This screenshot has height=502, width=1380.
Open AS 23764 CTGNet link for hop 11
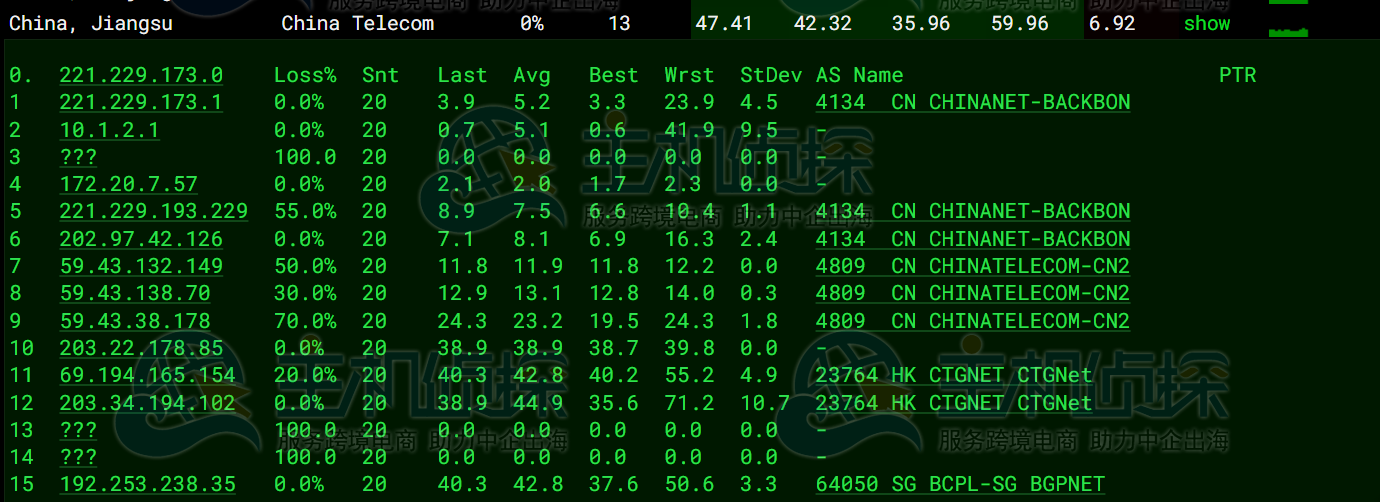(954, 375)
